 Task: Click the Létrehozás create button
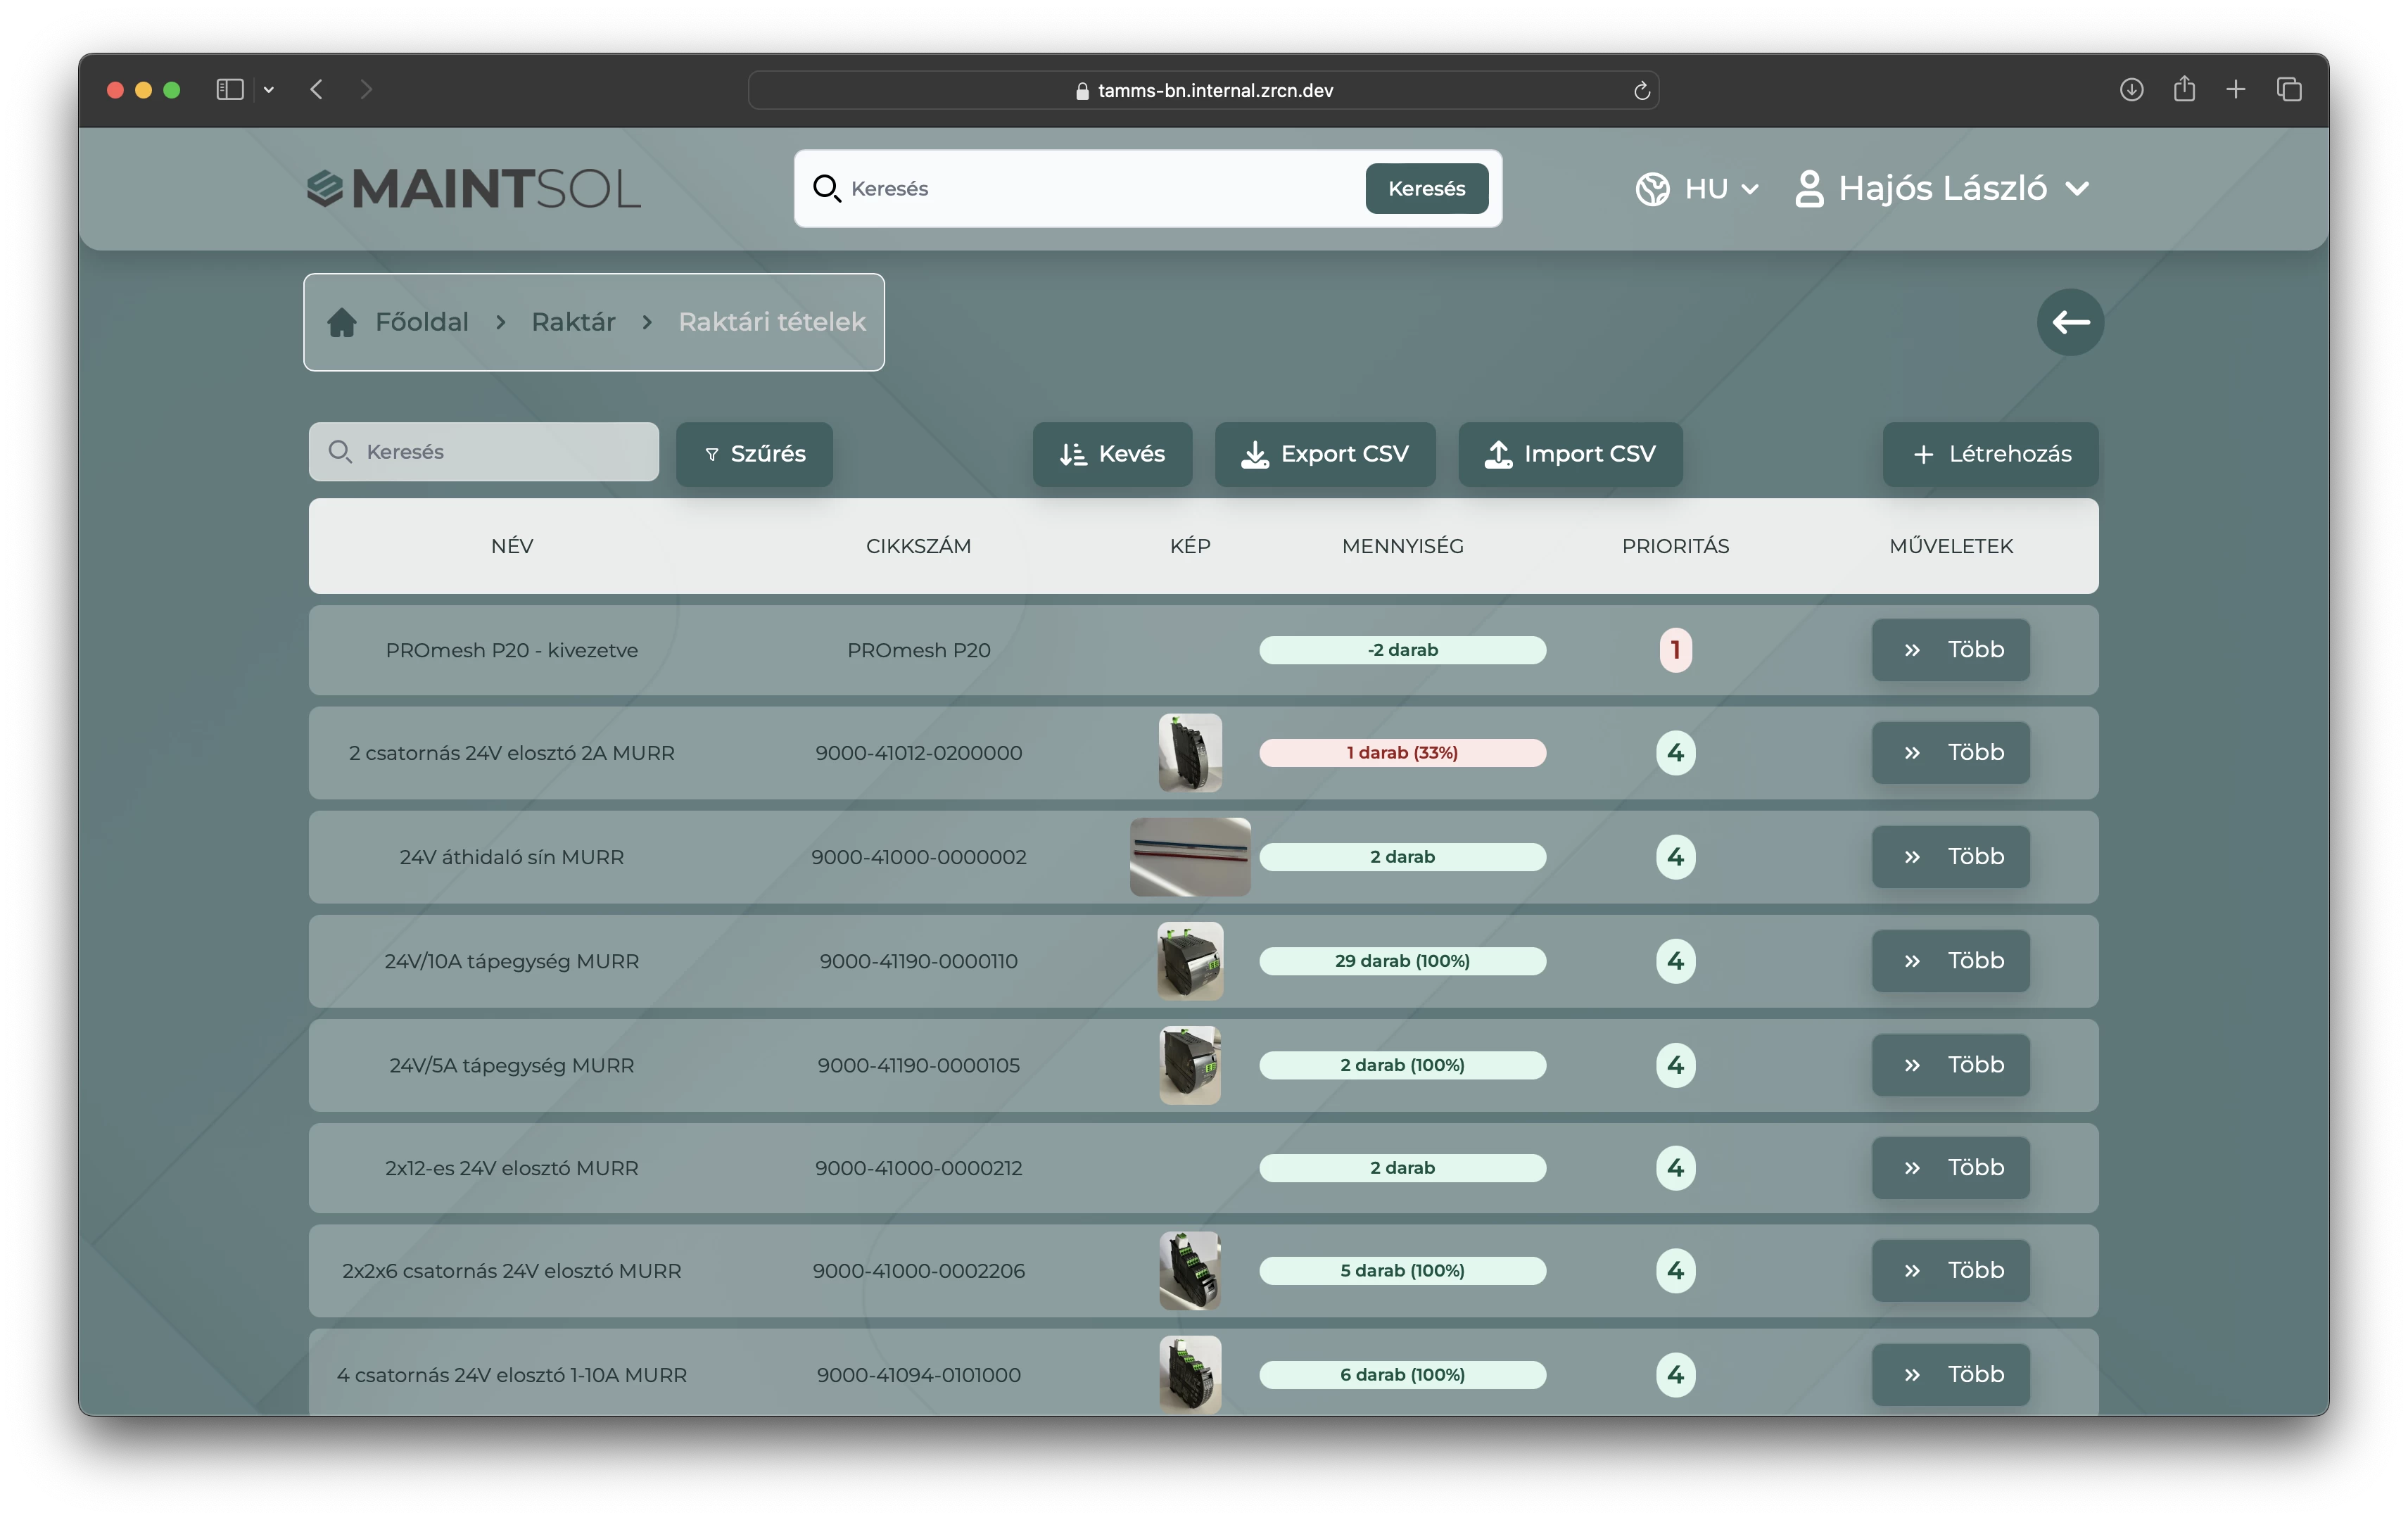1990,454
